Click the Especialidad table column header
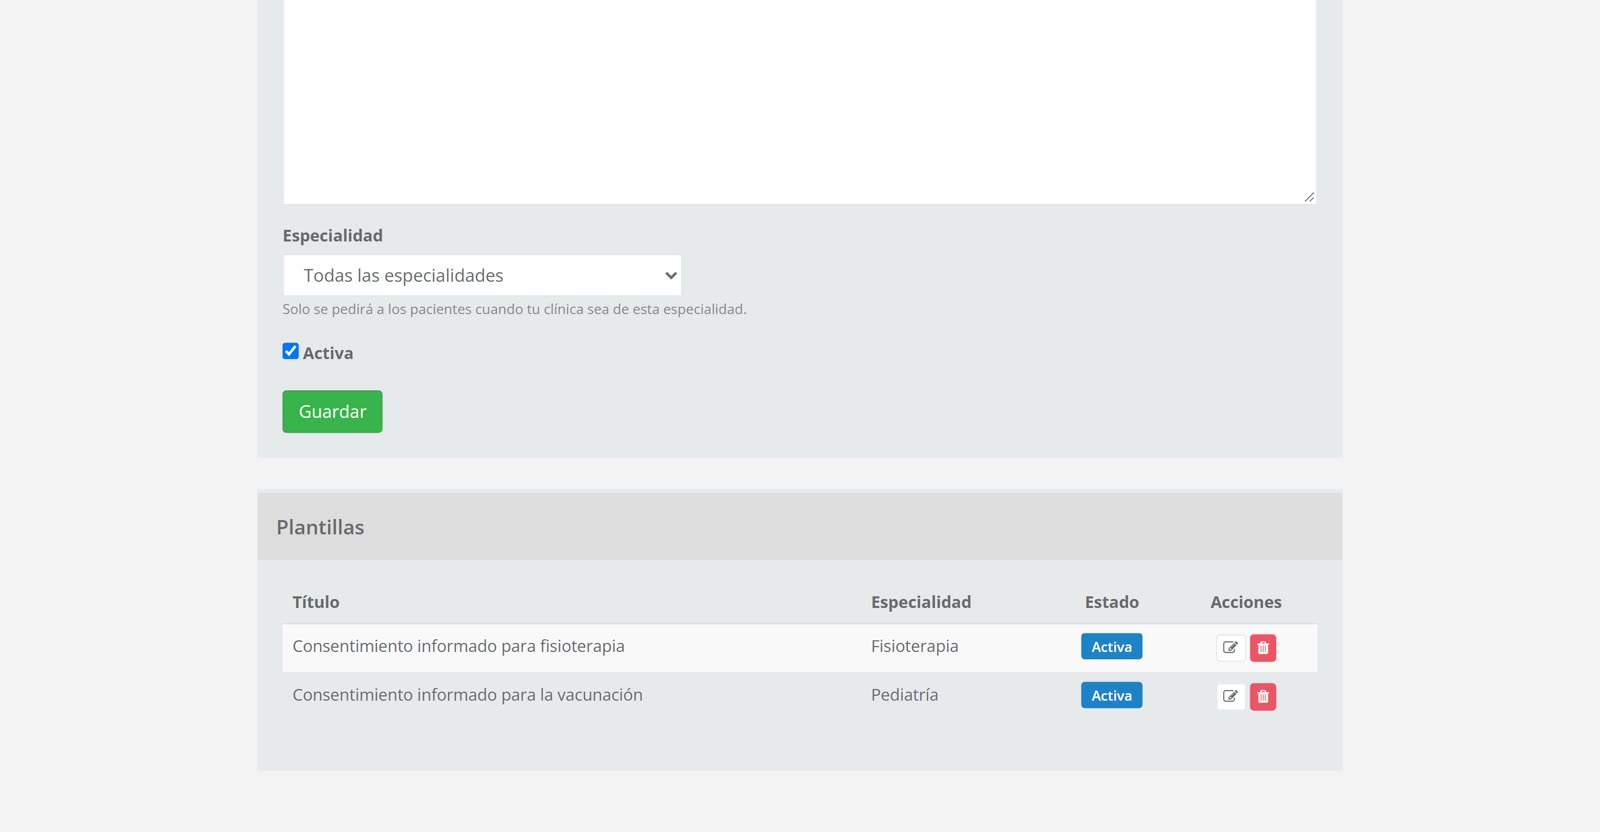The height and width of the screenshot is (832, 1600). [921, 602]
